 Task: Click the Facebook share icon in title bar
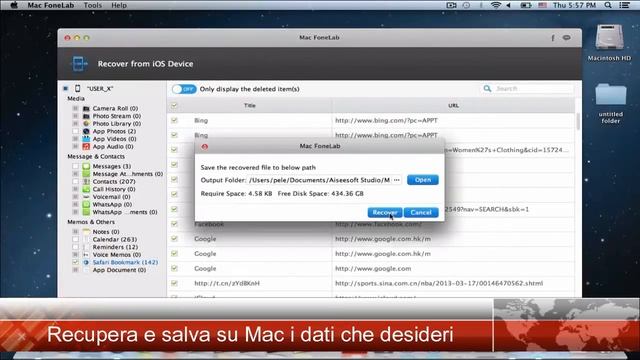pyautogui.click(x=553, y=38)
